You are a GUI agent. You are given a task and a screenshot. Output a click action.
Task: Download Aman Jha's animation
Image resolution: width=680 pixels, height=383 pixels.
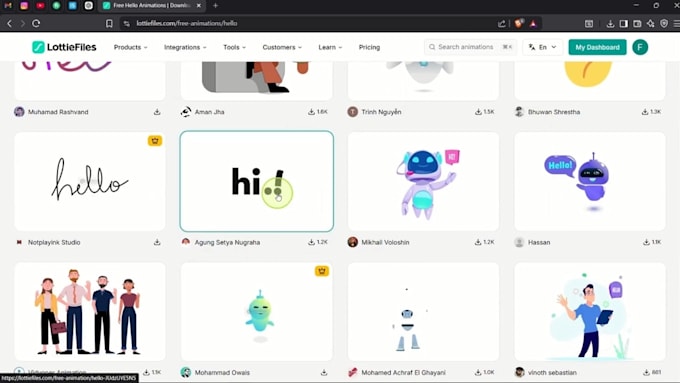point(317,112)
